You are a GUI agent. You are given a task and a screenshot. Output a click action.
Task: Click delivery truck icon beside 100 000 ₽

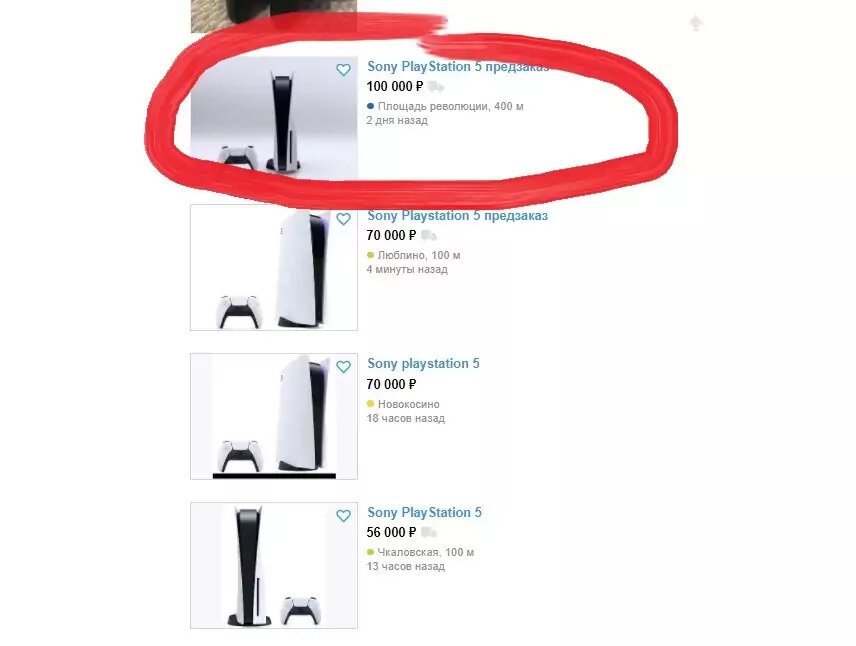click(436, 86)
